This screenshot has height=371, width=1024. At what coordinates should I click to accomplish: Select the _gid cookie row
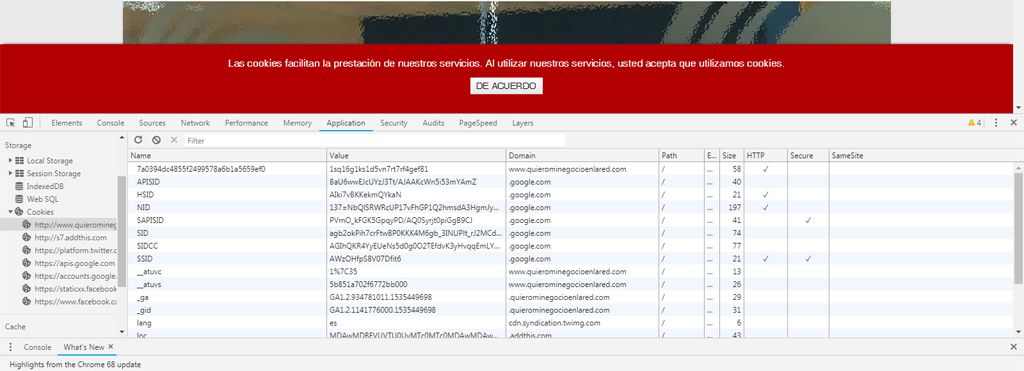click(x=570, y=310)
